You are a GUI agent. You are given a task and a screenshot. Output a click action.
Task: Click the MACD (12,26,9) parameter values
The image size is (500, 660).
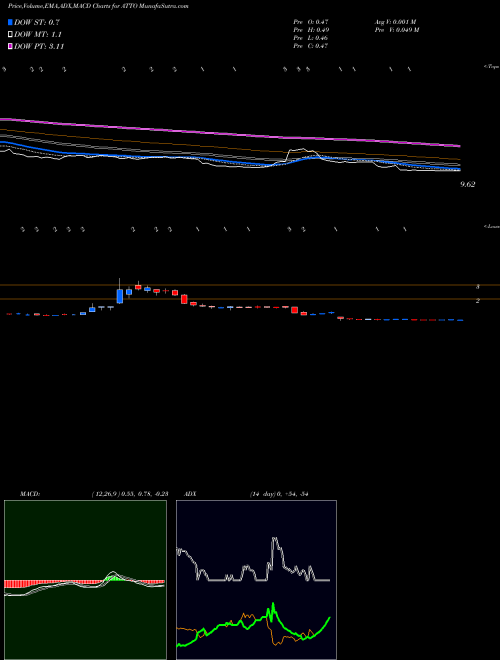(x=130, y=494)
